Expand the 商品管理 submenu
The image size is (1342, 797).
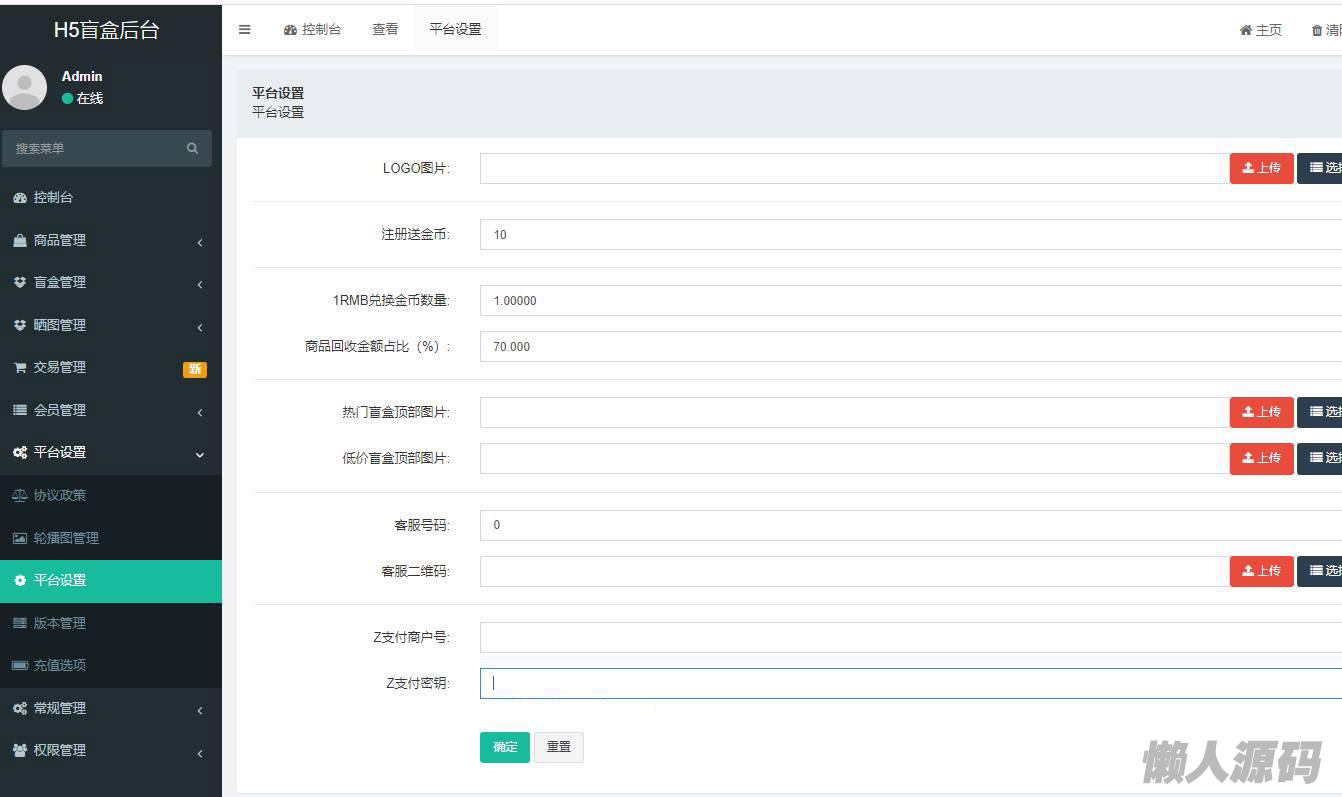tap(110, 240)
